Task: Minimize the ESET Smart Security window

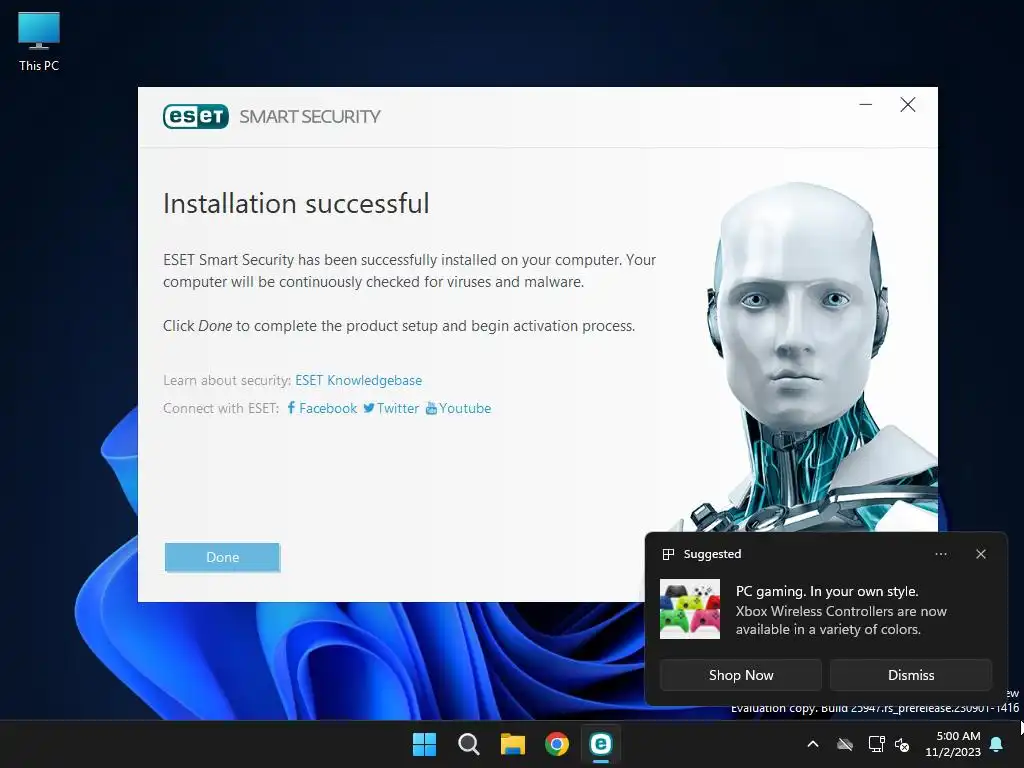Action: [x=866, y=104]
